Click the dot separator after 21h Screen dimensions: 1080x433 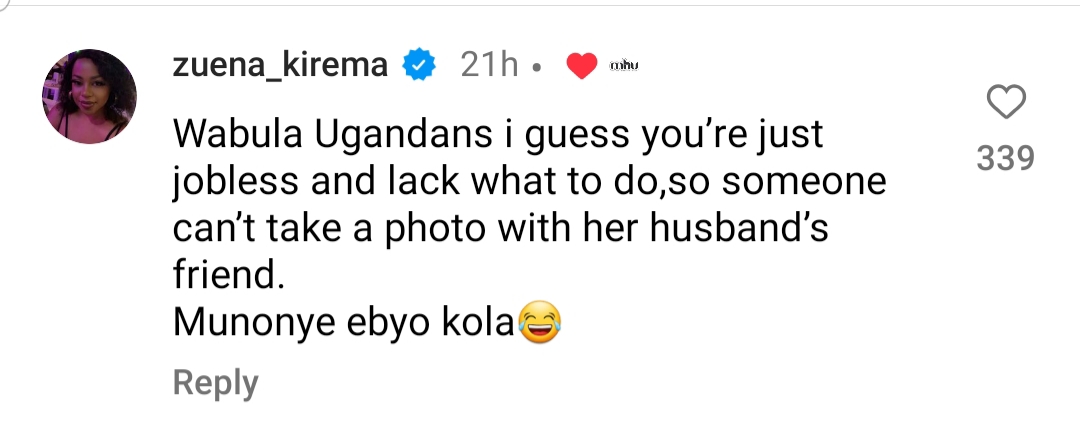point(538,69)
